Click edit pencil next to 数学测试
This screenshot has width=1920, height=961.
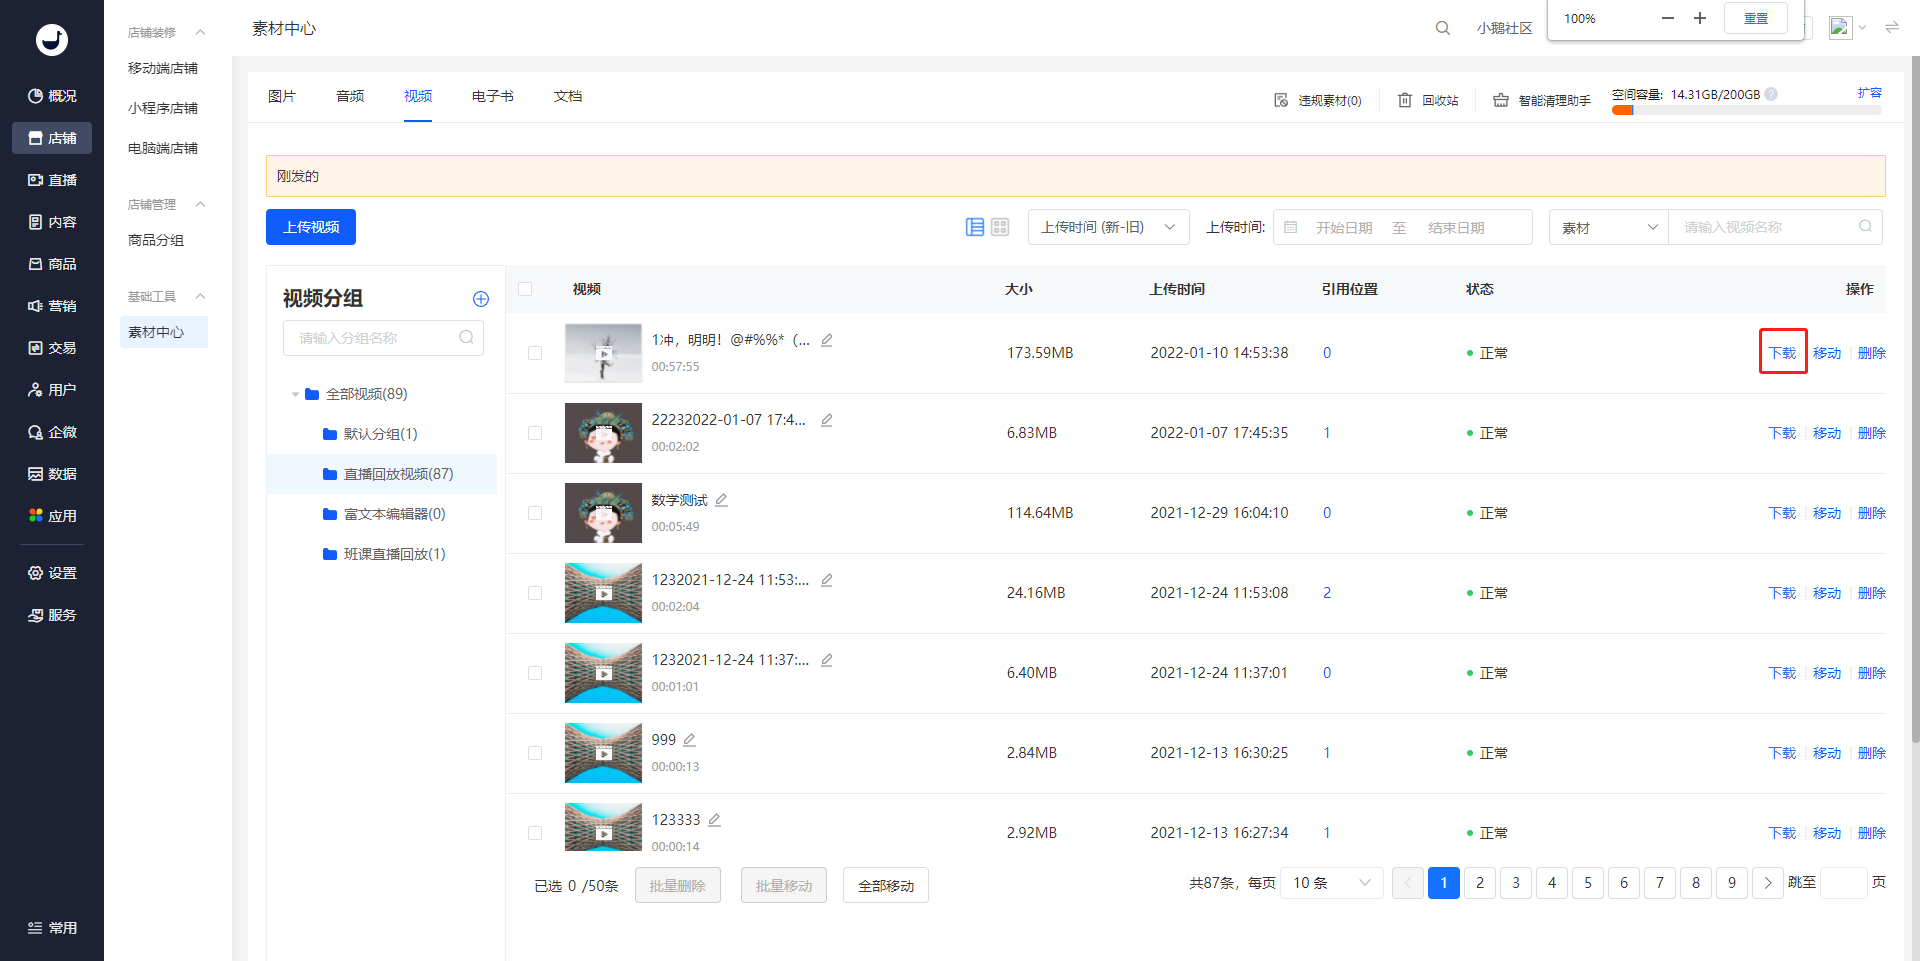pos(721,500)
